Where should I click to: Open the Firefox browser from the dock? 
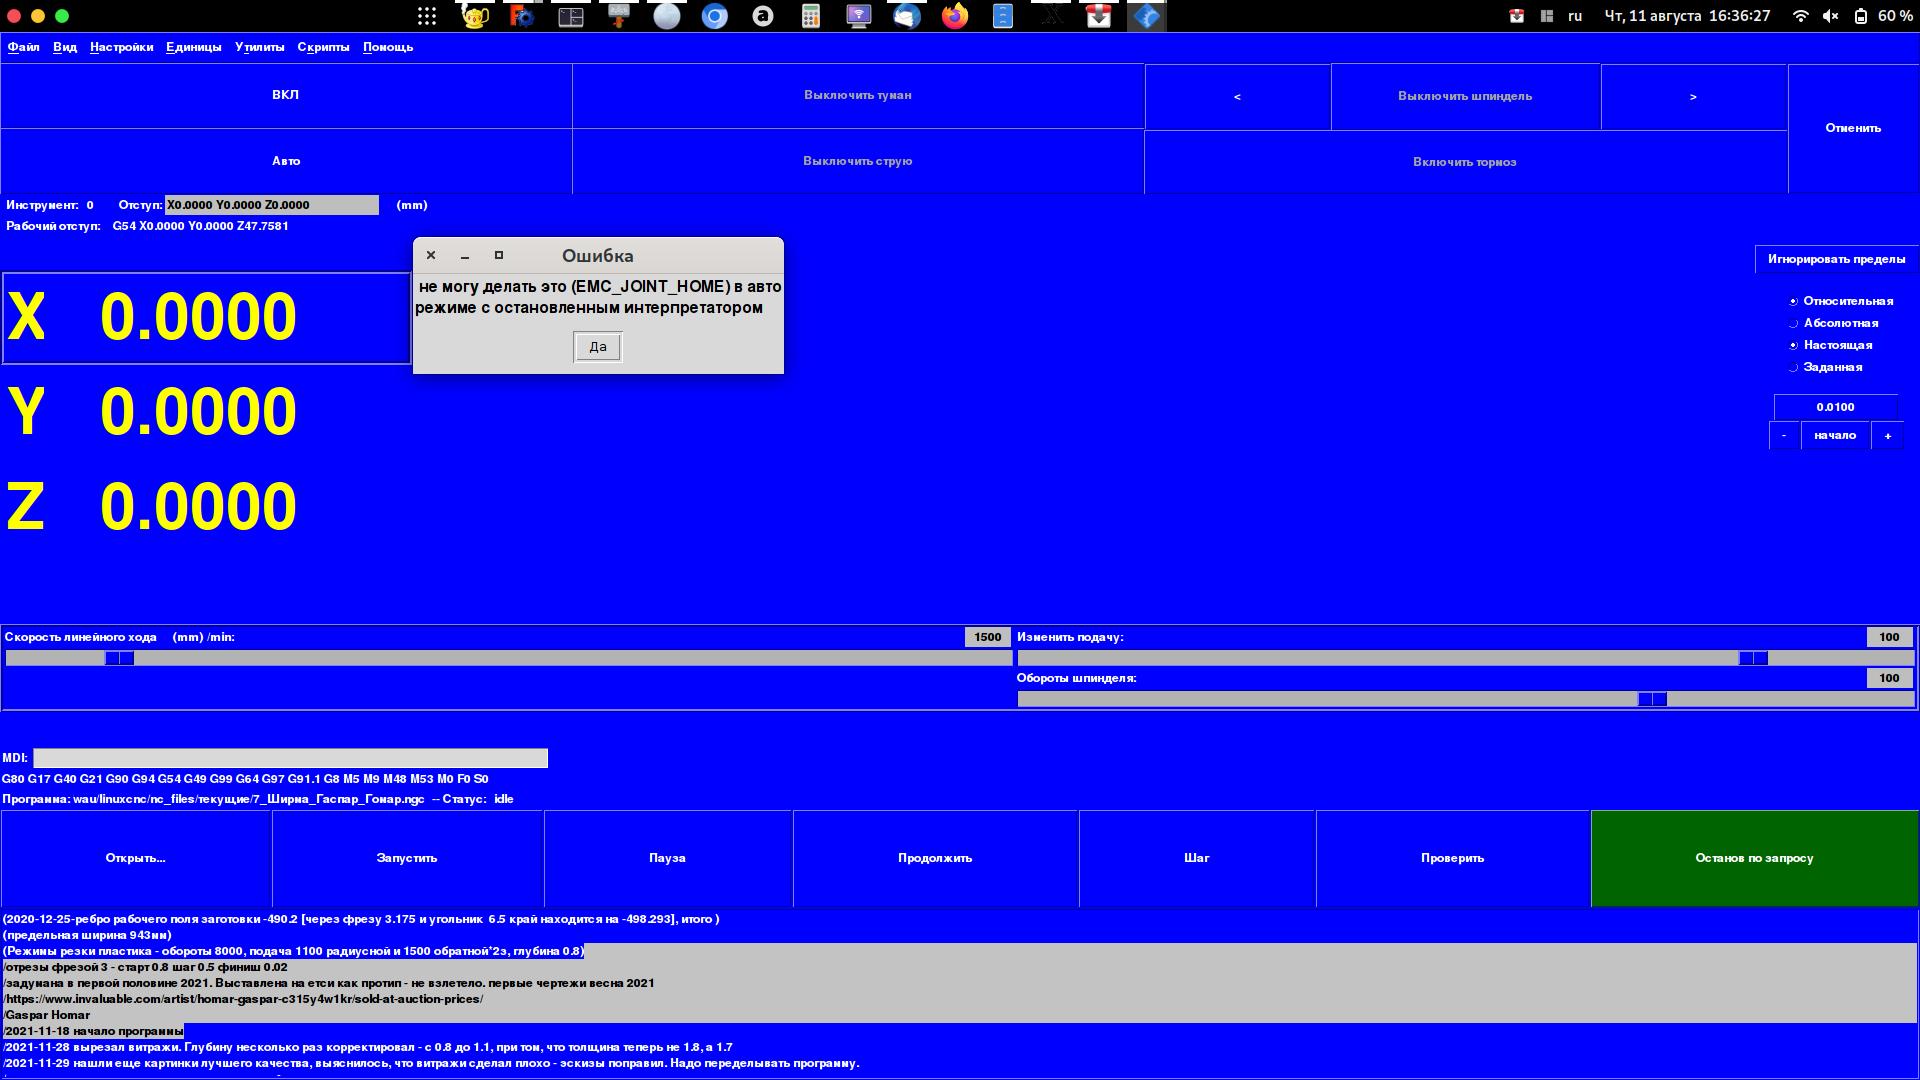pos(955,16)
